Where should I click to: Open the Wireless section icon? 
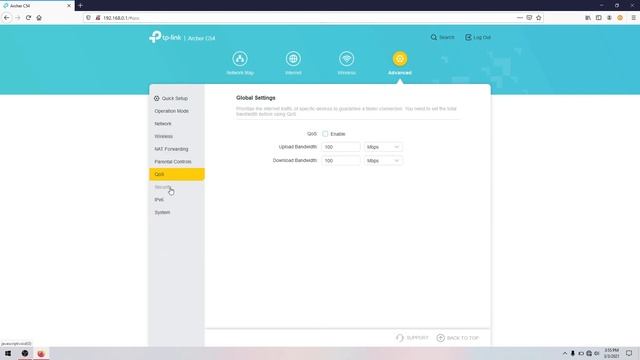[x=347, y=59]
